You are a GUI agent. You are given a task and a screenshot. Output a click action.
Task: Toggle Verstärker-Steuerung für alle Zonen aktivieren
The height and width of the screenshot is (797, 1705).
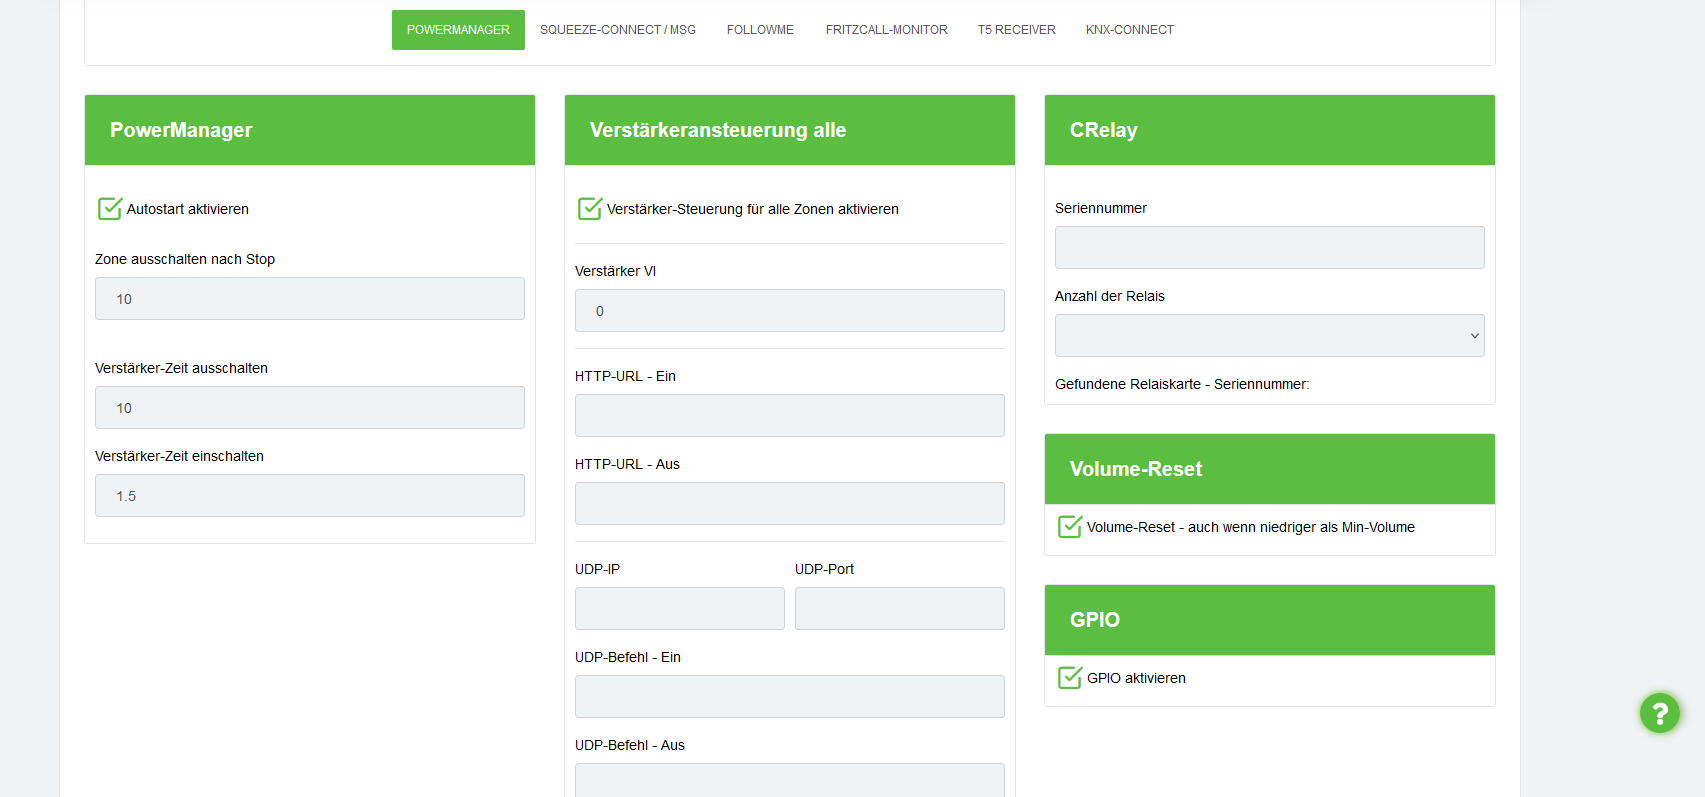click(590, 209)
